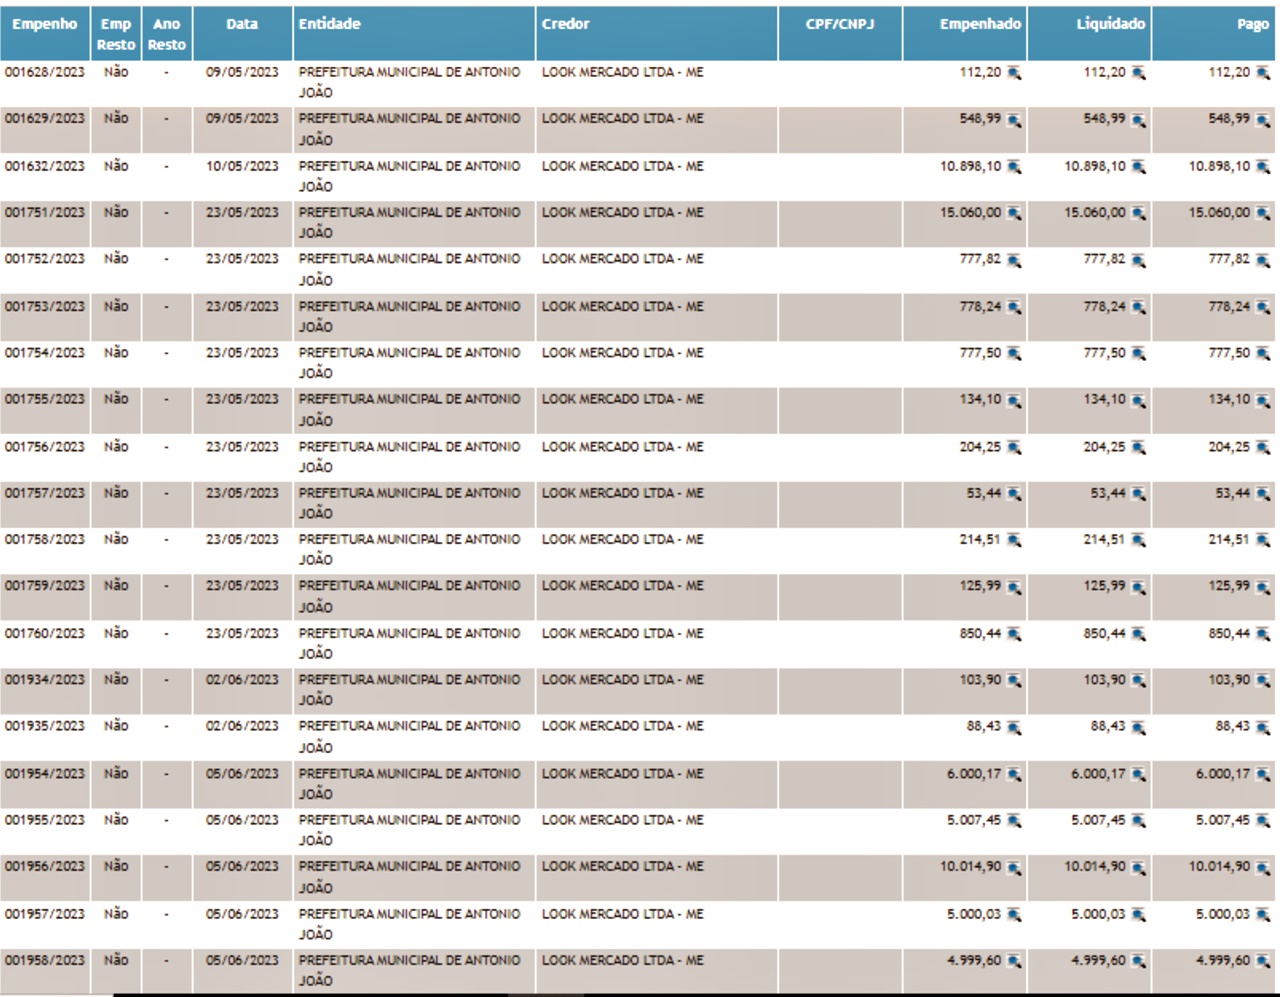
Task: Click magnifier next to Pago 5.000,03
Action: point(1263,914)
